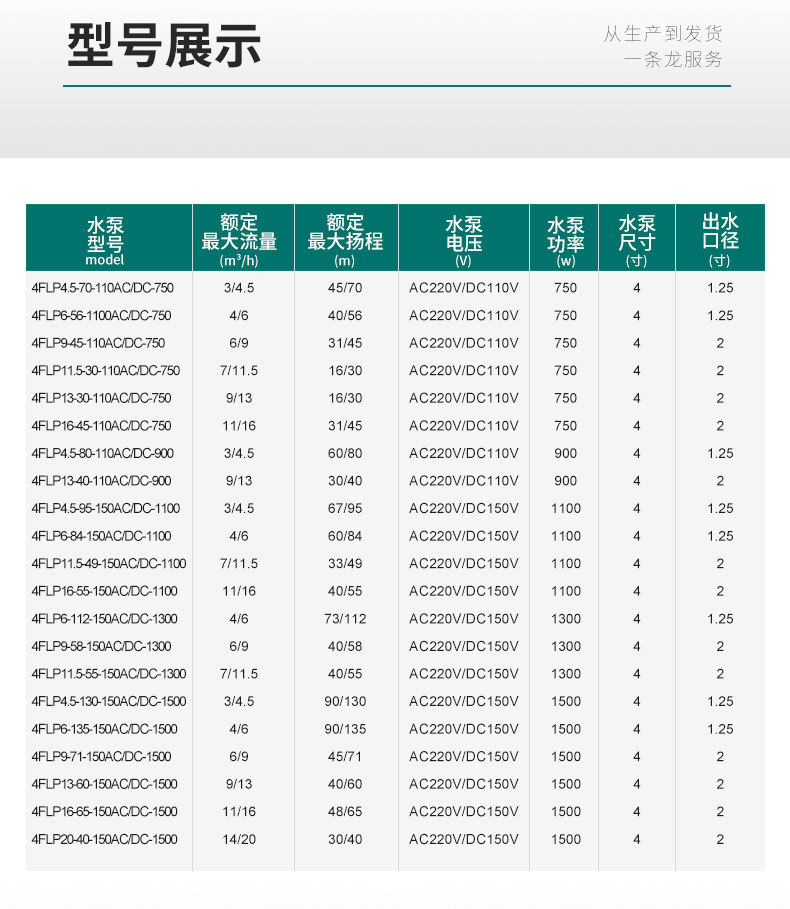Screen dimensions: 790x909
Task: Click the head value 60/80
Action: click(x=345, y=453)
